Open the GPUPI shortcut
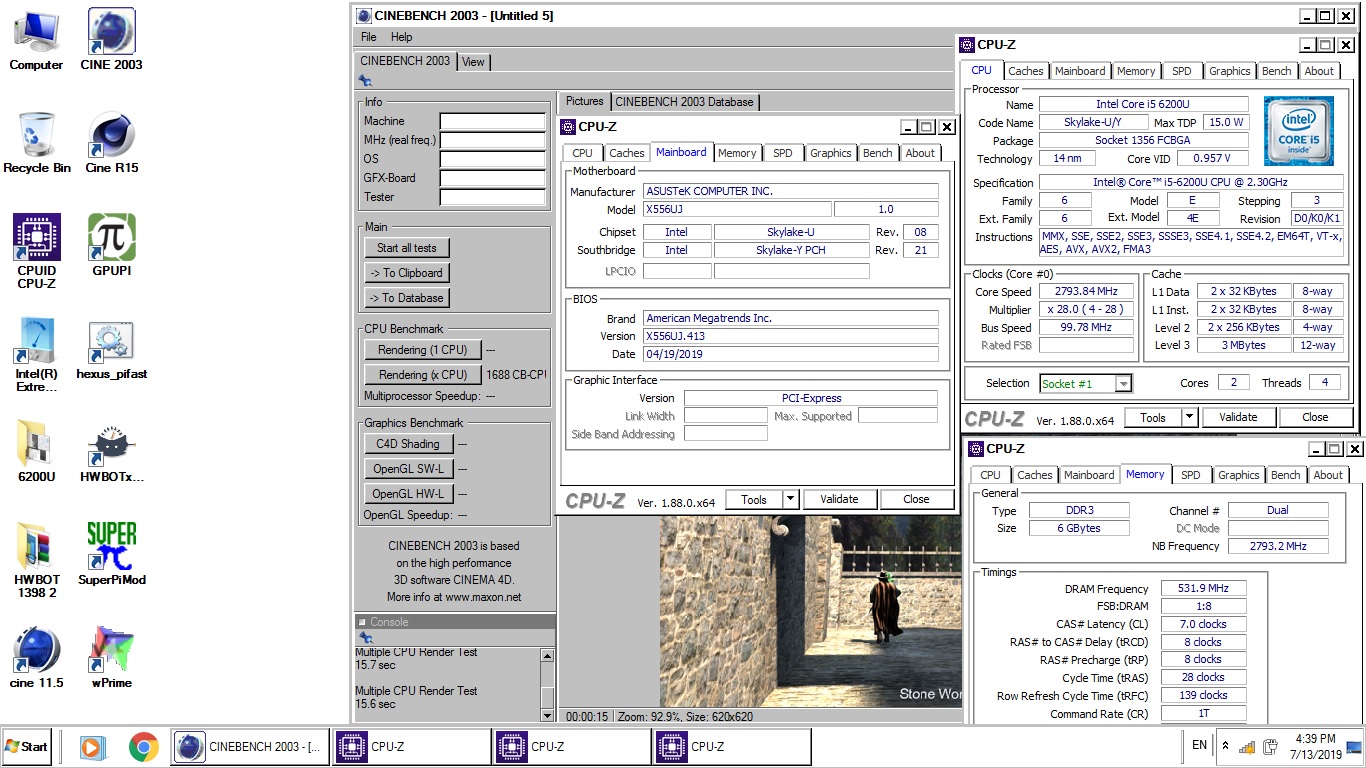This screenshot has height=768, width=1366. pos(111,246)
